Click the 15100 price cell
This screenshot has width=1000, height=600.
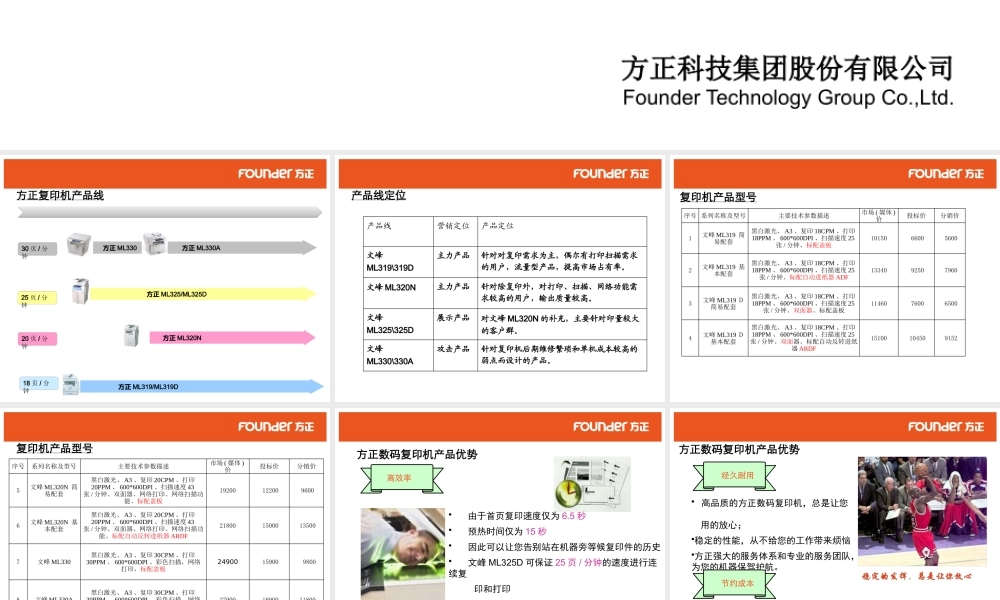click(879, 338)
